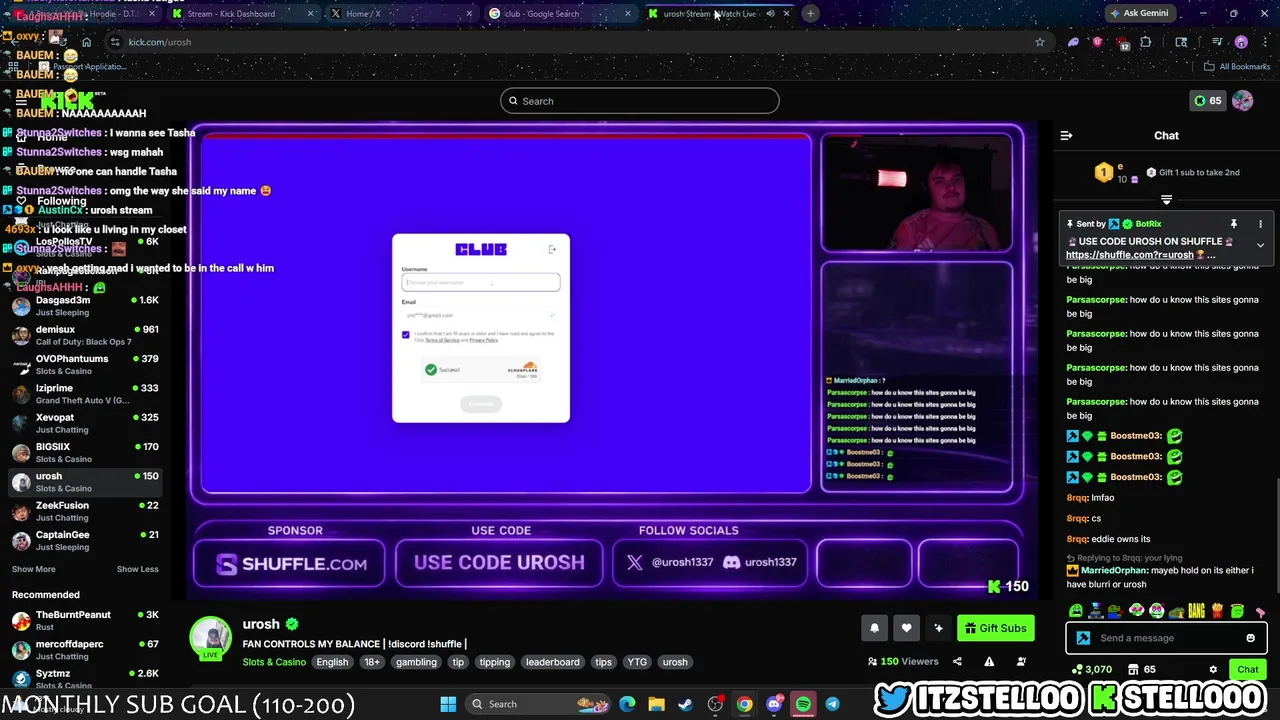
Task: Open Discord from the taskbar
Action: pos(774,704)
